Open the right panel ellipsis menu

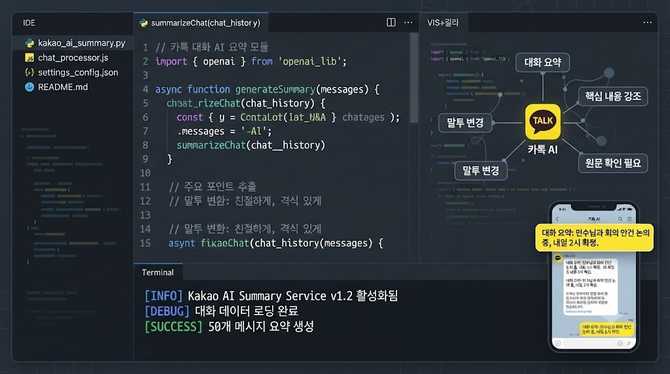[647, 22]
